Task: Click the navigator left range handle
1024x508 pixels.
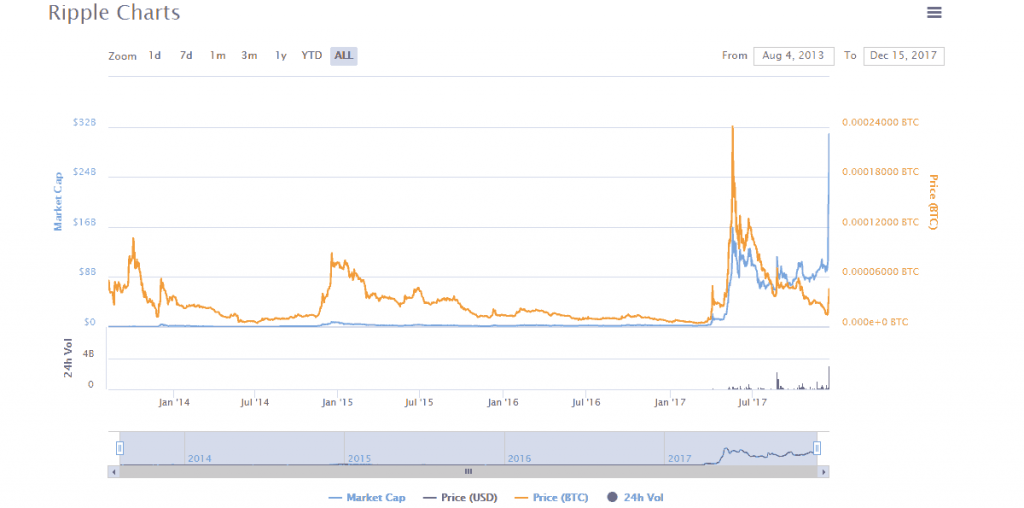Action: (120, 448)
